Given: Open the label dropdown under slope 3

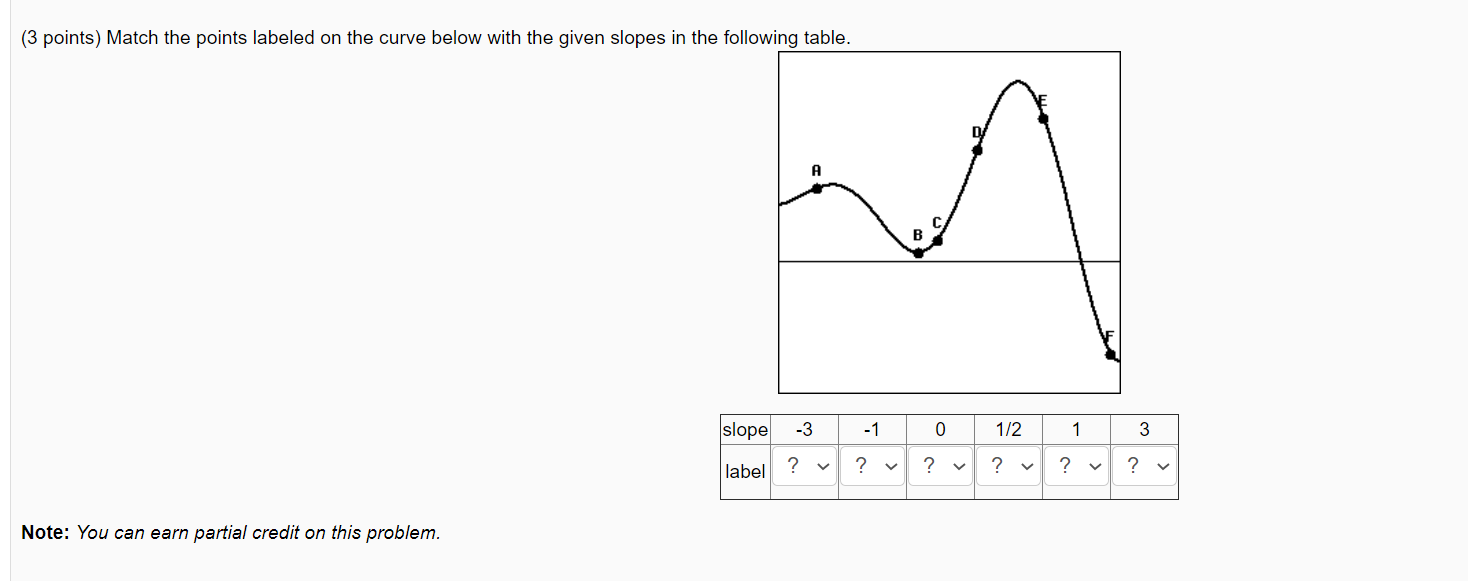Looking at the screenshot, I should pos(1143,467).
